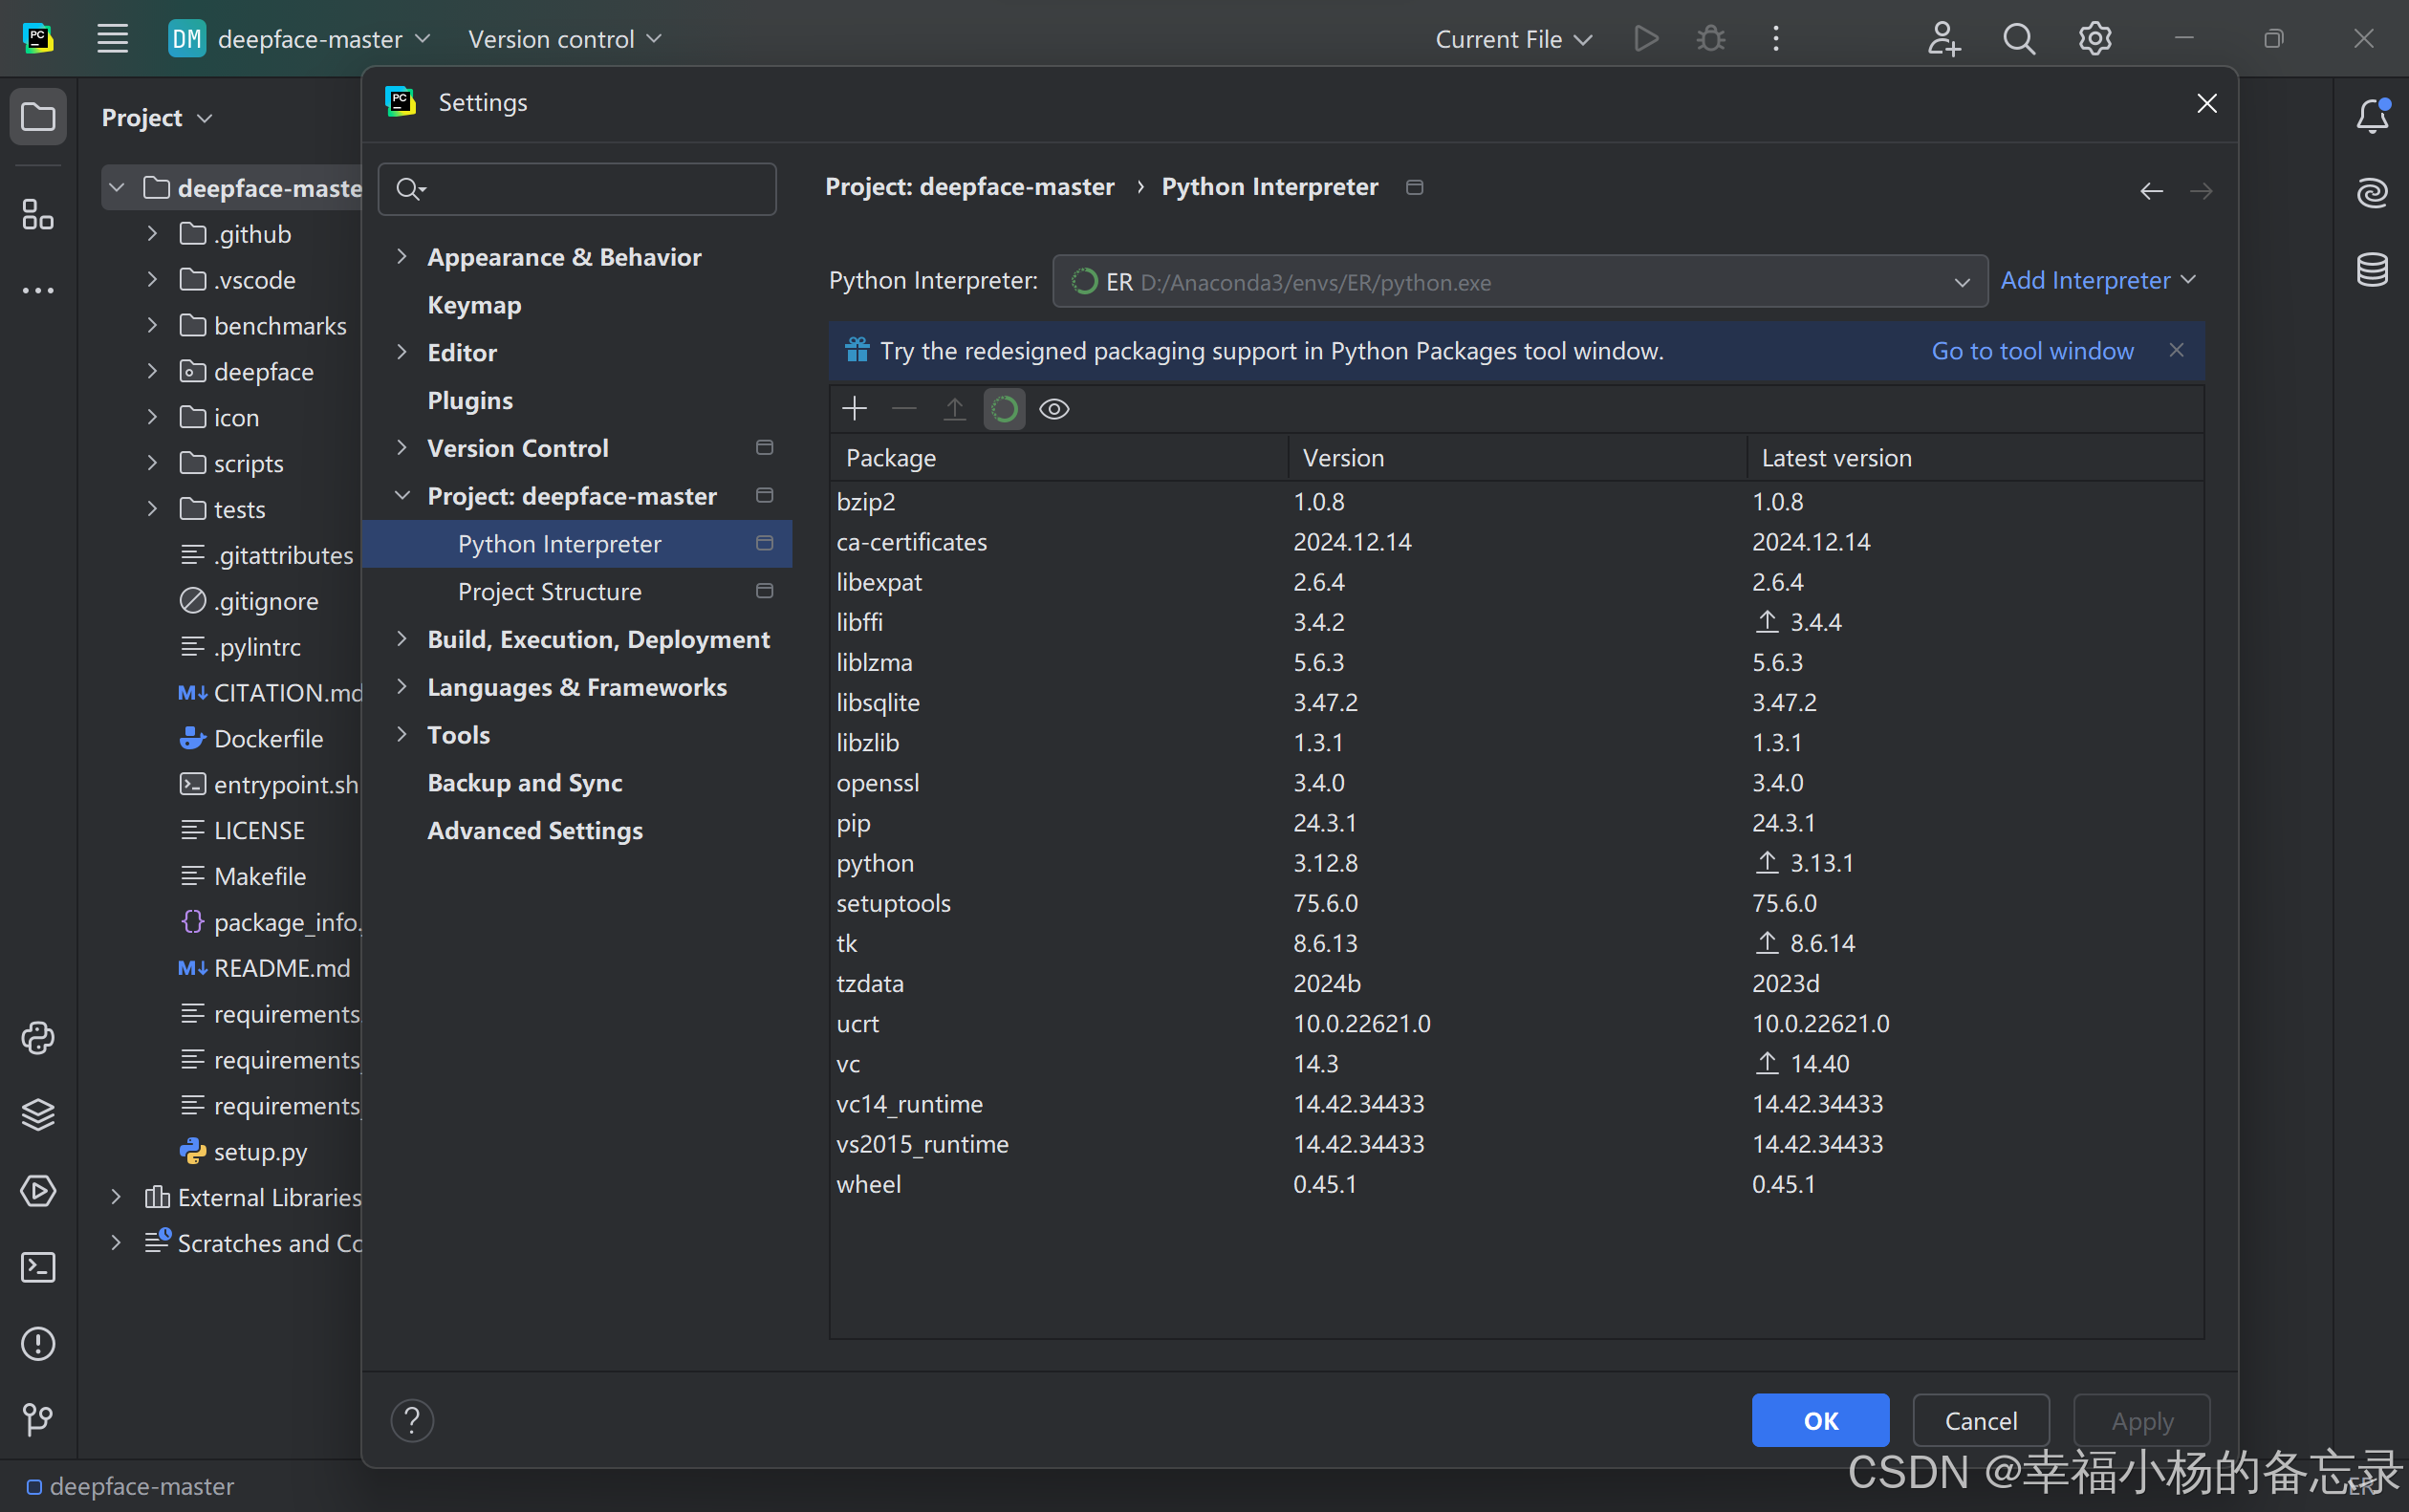The image size is (2409, 1512).
Task: Open the Python Interpreter dropdown combo box
Action: click(x=1519, y=282)
